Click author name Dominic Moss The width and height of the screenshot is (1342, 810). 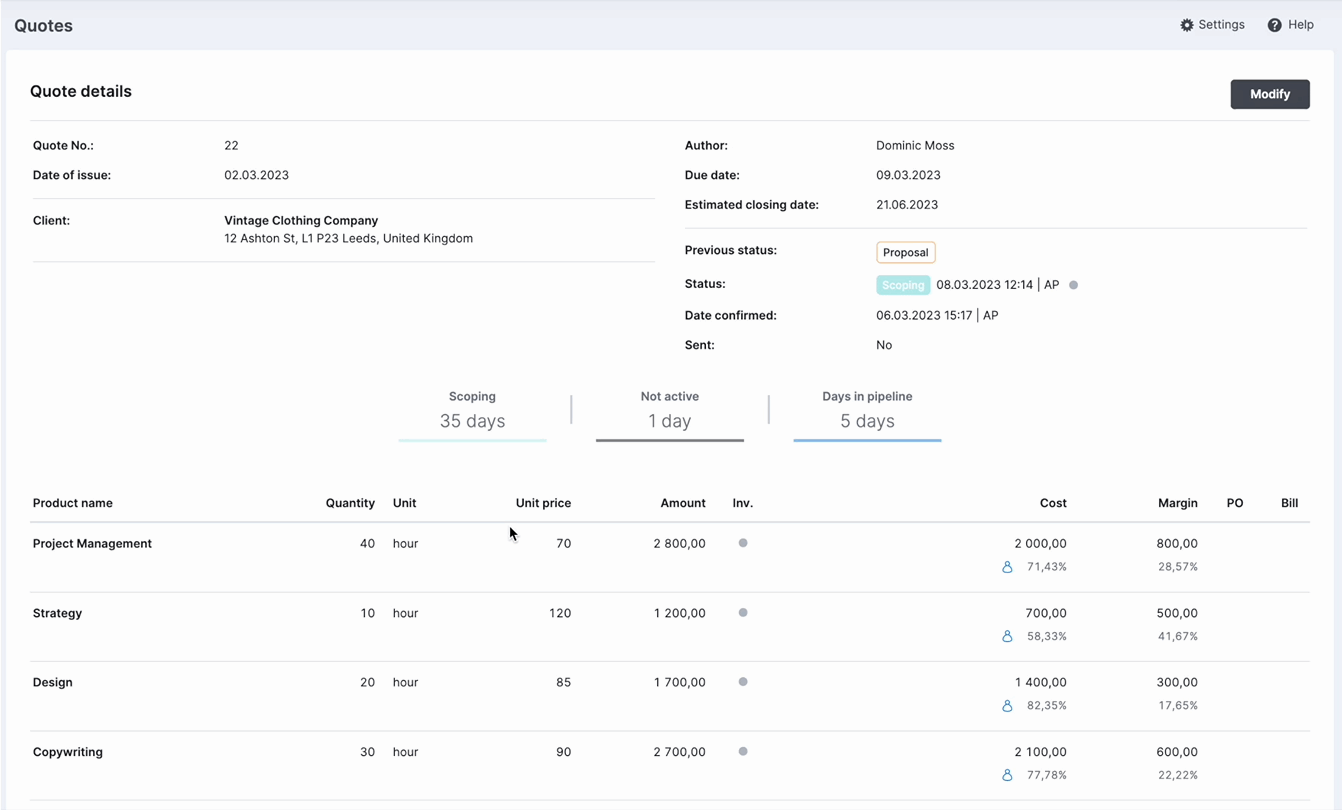[915, 145]
